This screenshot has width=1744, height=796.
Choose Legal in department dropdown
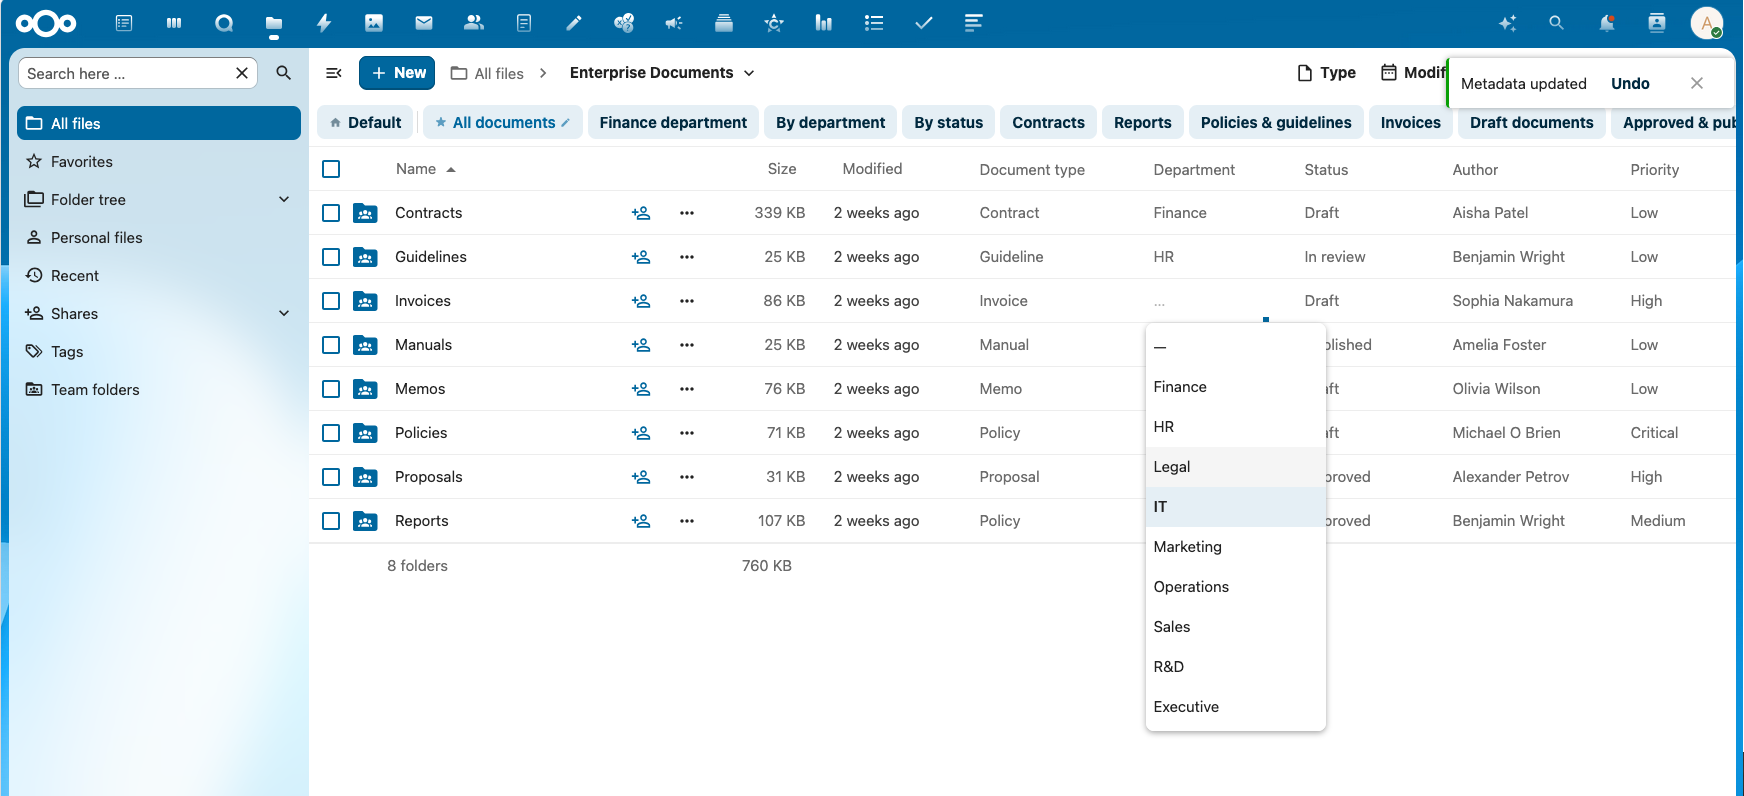(x=1236, y=467)
